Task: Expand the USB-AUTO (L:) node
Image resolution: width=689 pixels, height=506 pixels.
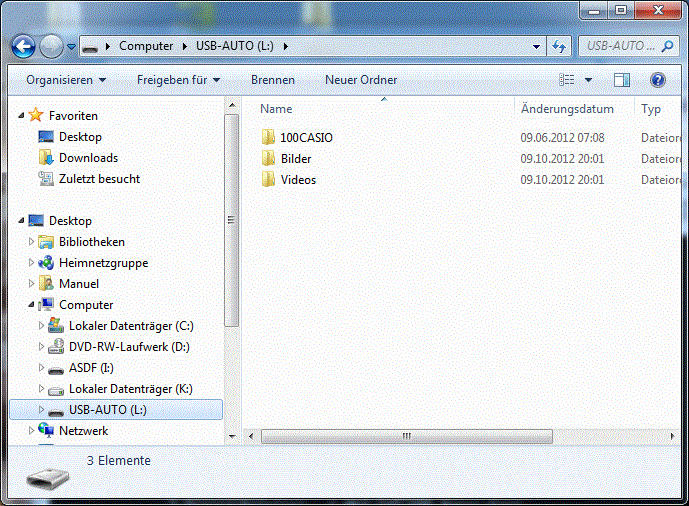Action: click(x=41, y=409)
